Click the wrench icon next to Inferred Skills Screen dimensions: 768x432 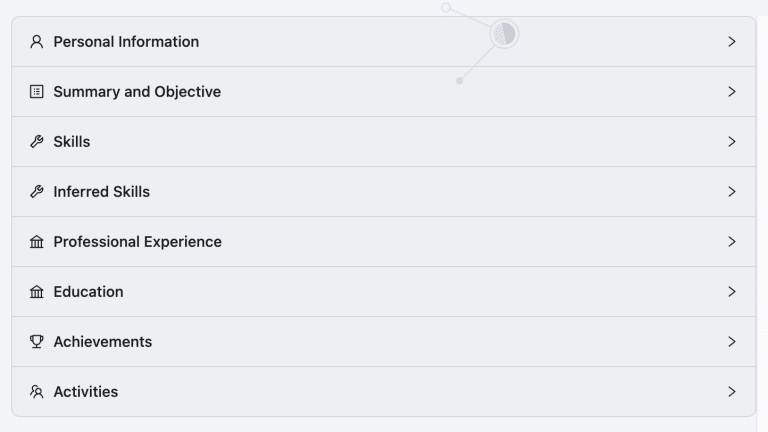point(37,192)
